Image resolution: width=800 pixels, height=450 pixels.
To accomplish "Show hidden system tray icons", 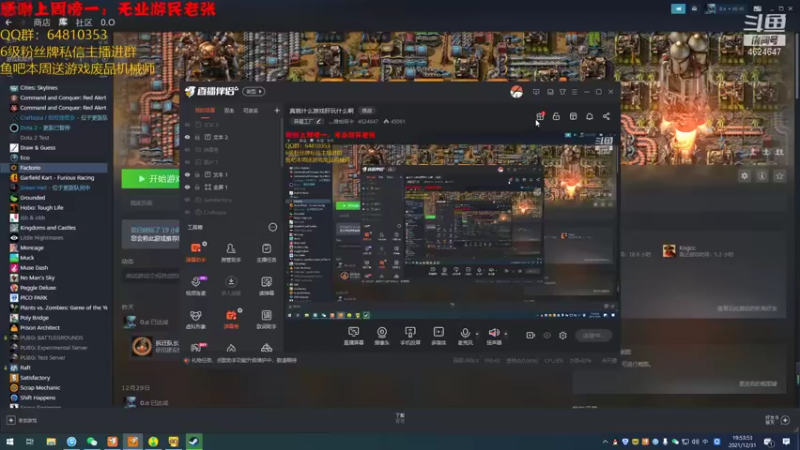I will (605, 442).
